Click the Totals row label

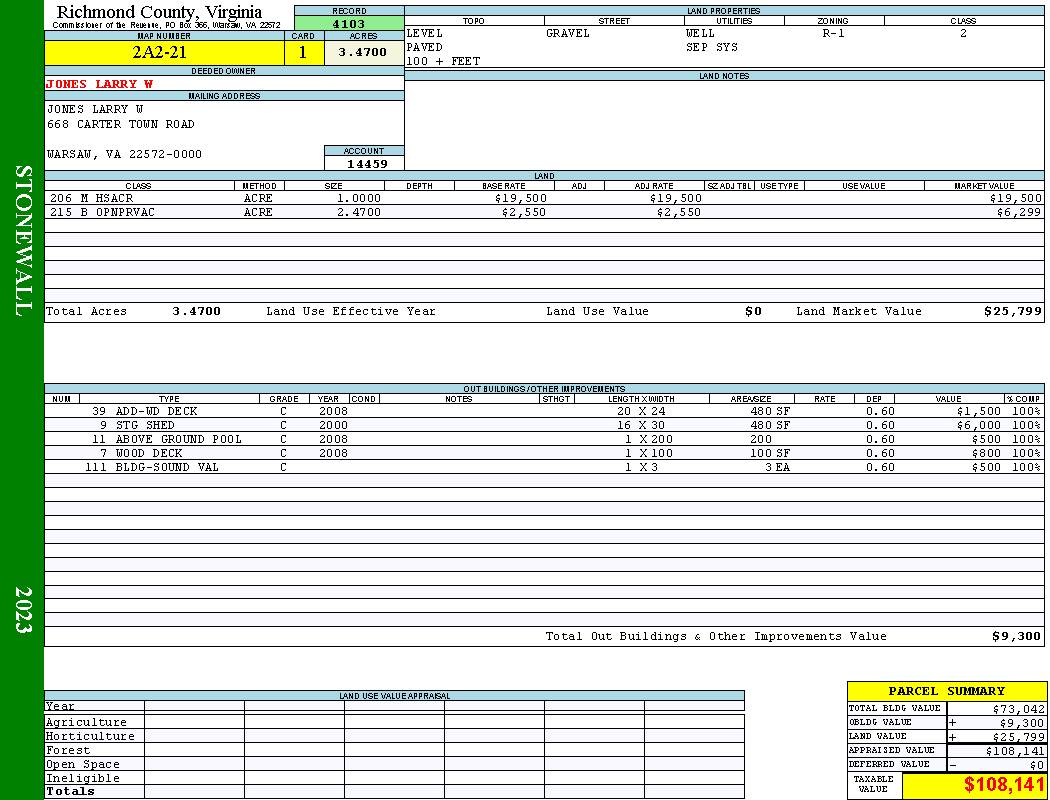coord(70,791)
